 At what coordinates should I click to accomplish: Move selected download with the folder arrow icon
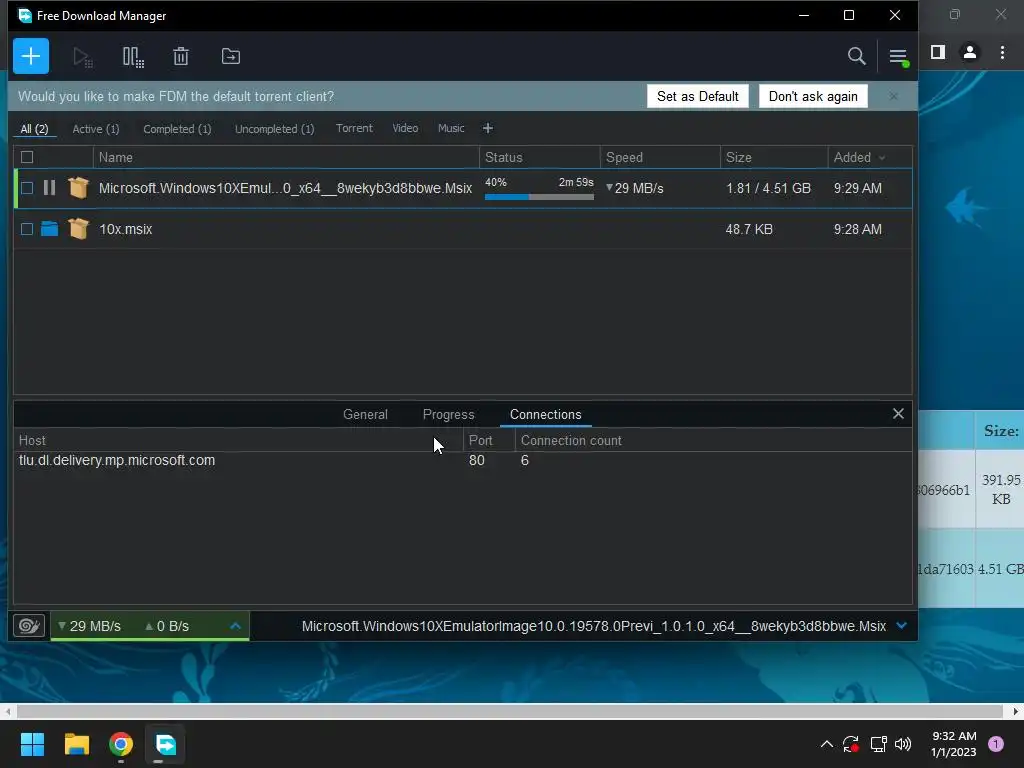231,57
